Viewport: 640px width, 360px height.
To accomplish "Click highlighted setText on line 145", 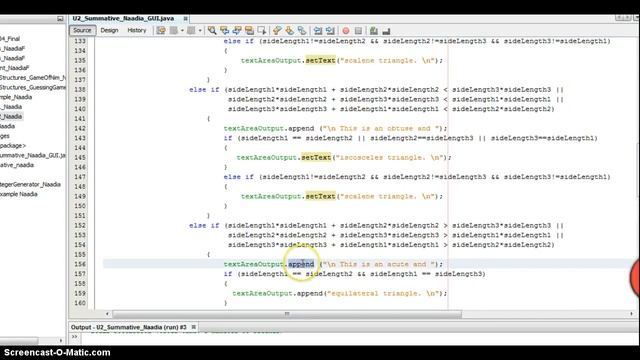I will click(x=316, y=157).
